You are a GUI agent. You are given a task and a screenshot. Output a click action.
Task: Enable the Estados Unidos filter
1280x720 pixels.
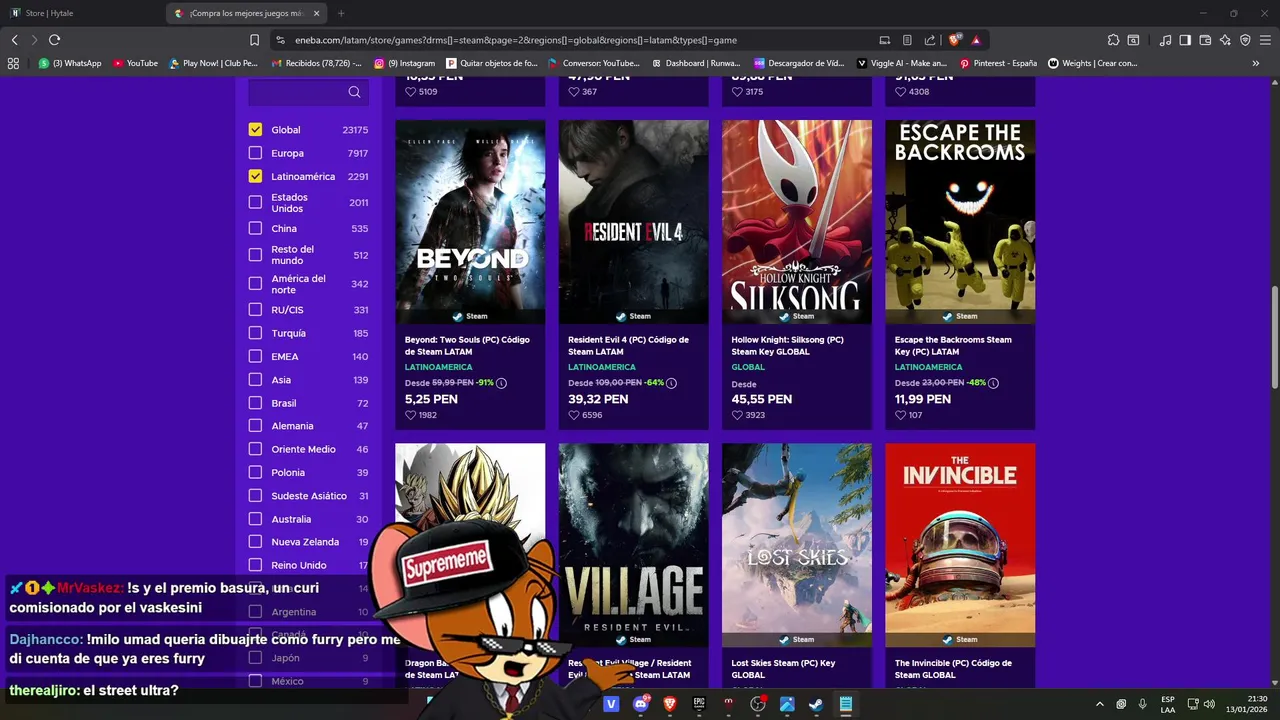[x=255, y=202]
